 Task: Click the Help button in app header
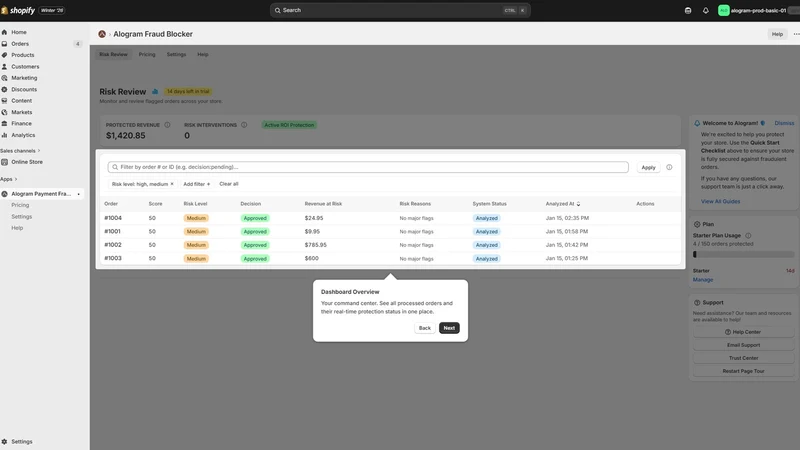pyautogui.click(x=777, y=34)
